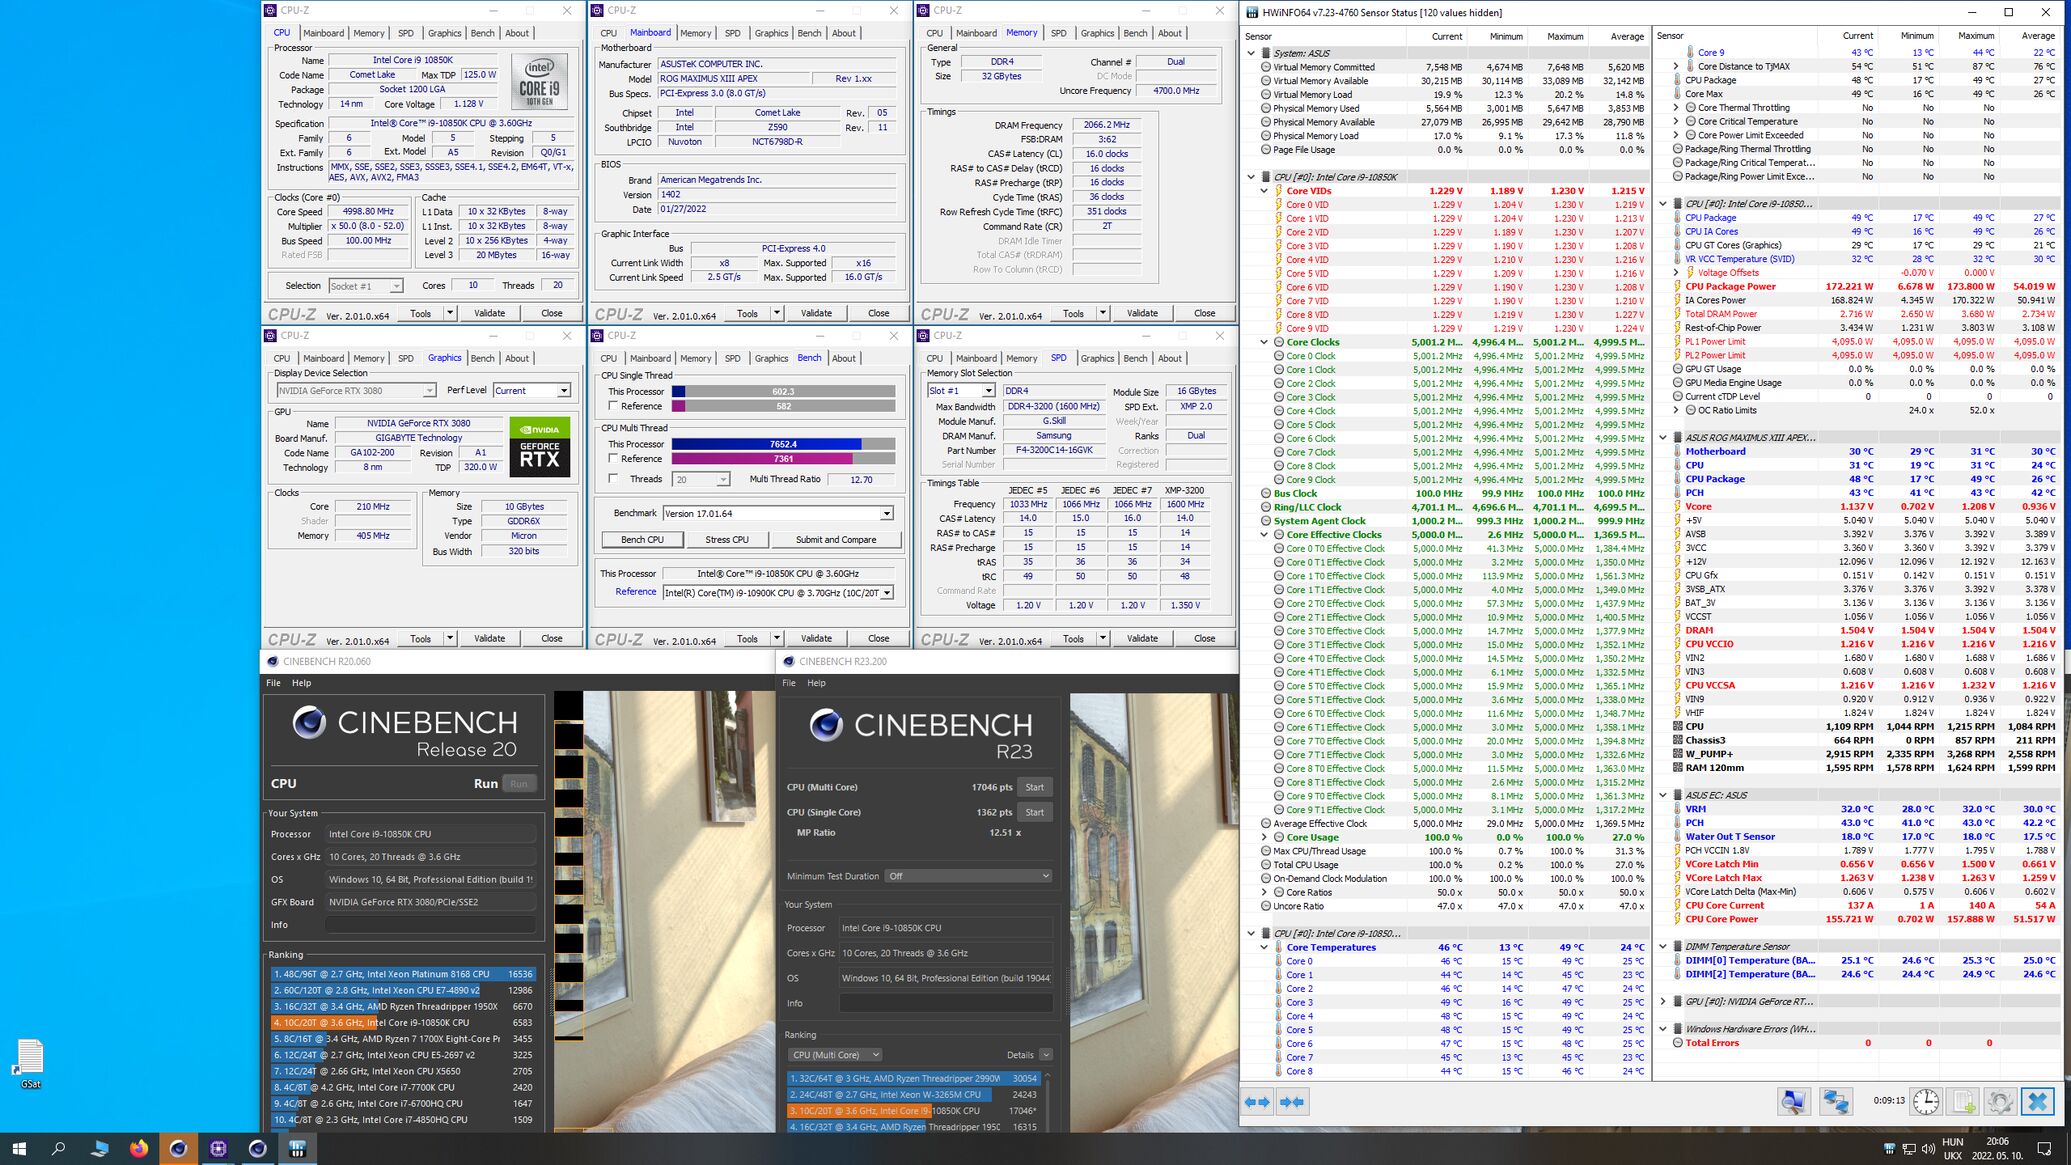This screenshot has width=2071, height=1165.
Task: Click HWiNFO collapse-columns inward arrows icon
Action: point(1291,1102)
